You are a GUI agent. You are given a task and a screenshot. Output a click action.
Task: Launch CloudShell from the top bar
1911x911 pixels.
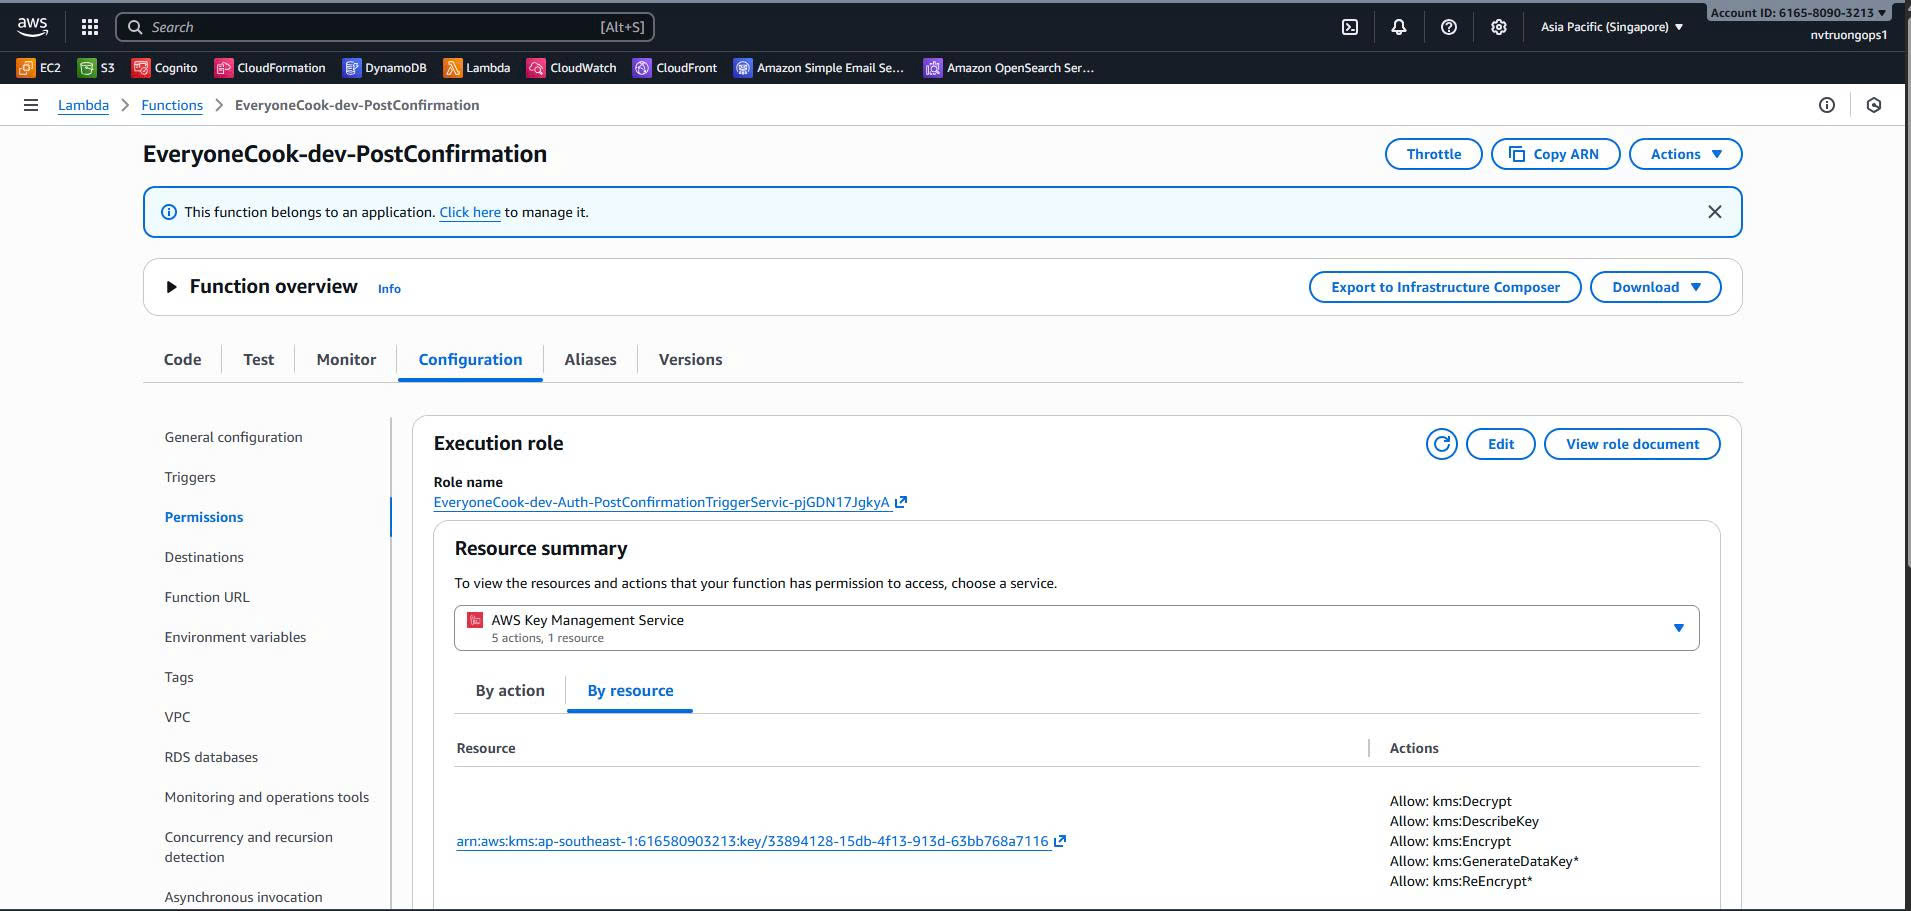[1350, 27]
